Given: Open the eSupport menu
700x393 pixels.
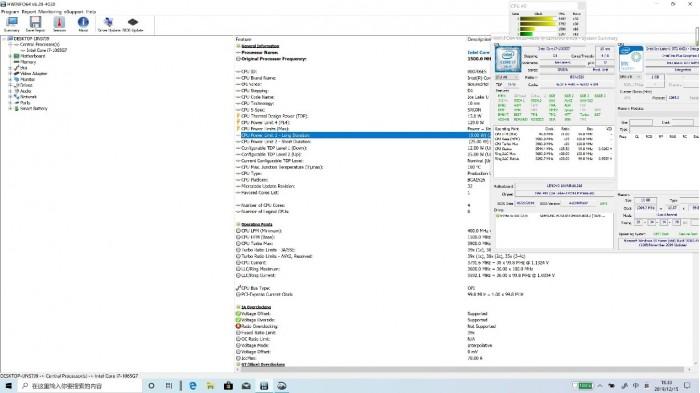Looking at the screenshot, I should click(x=74, y=12).
